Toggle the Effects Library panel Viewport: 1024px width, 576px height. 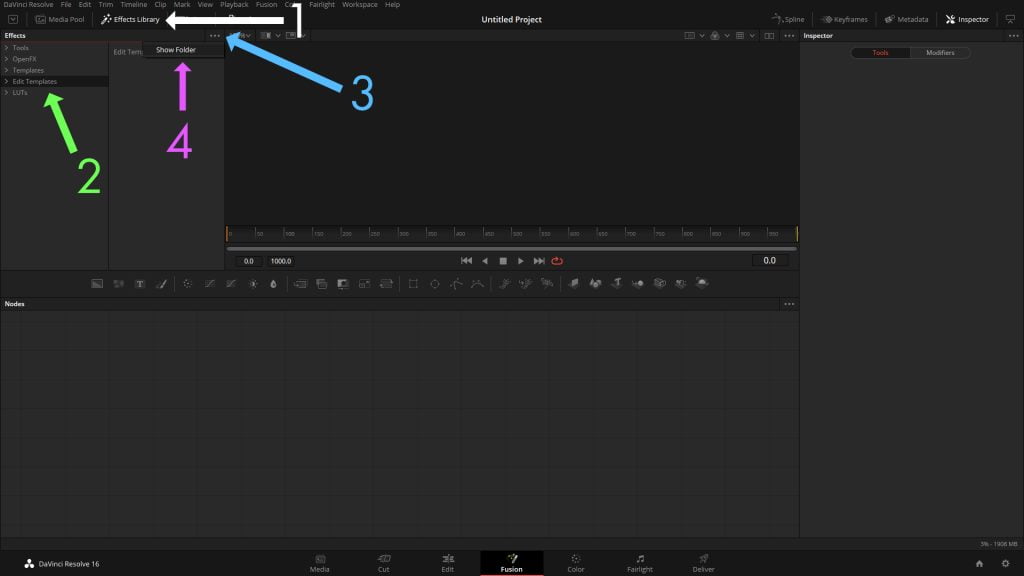[x=130, y=20]
